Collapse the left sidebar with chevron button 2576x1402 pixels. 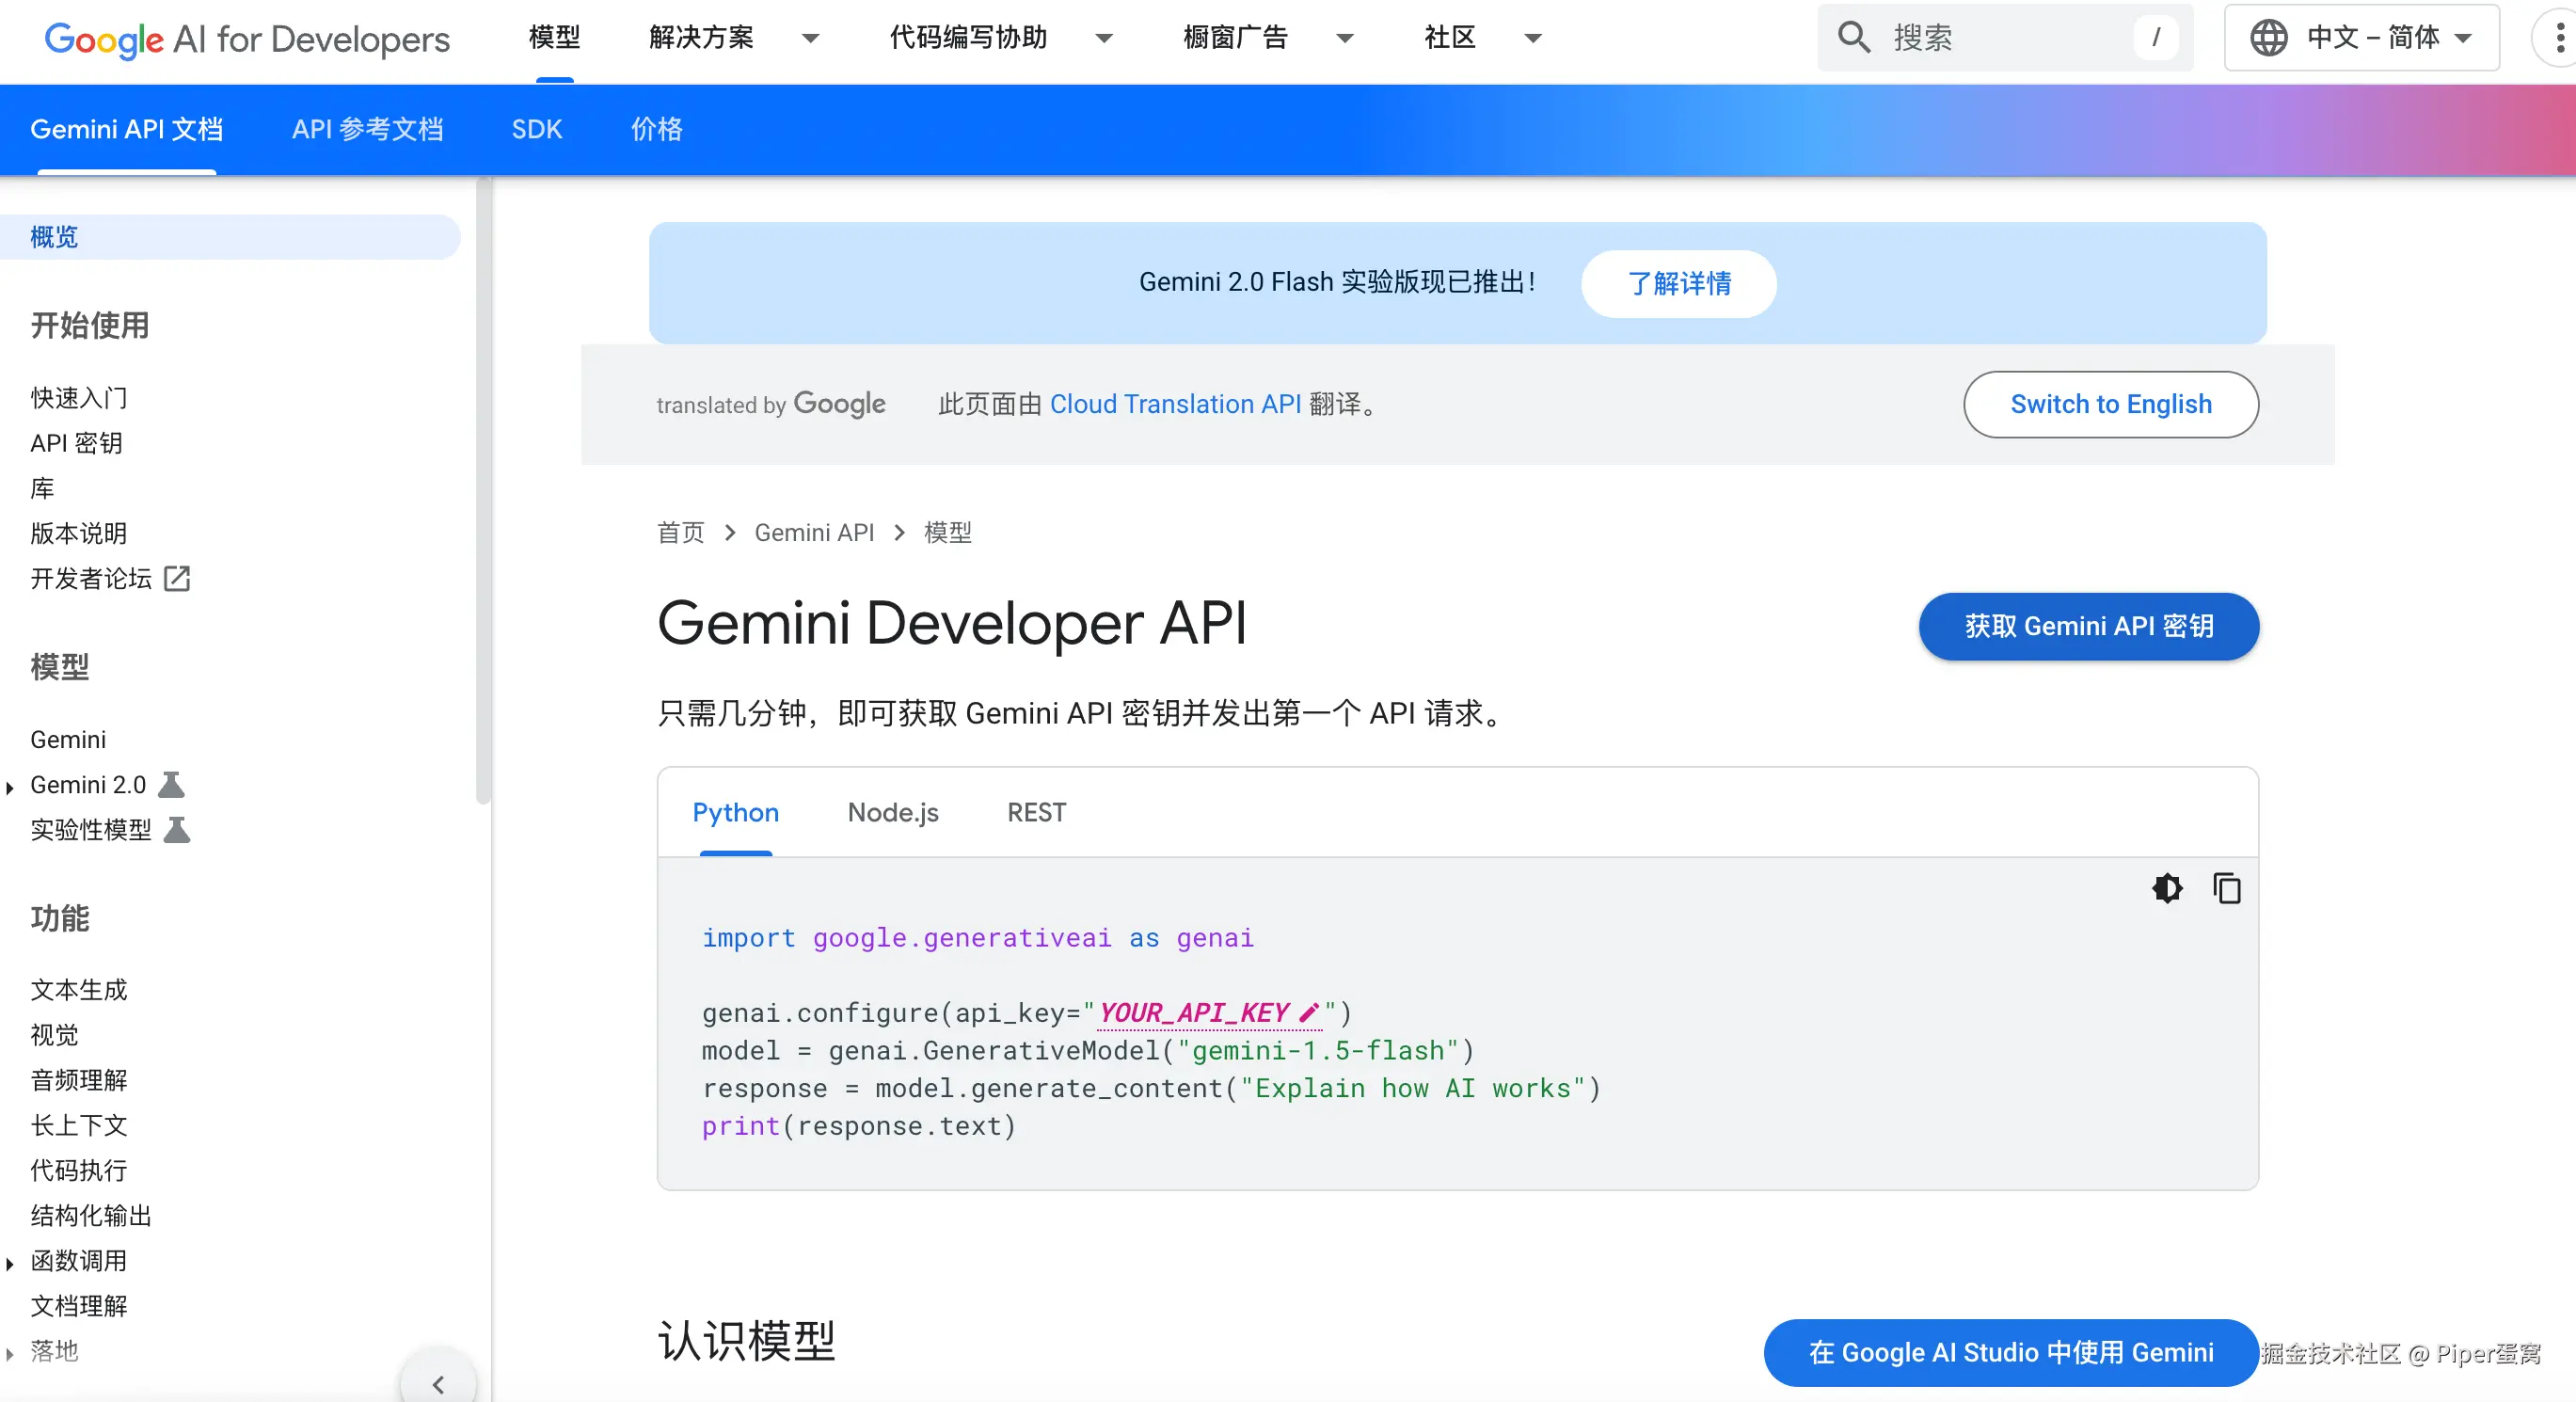(x=438, y=1383)
